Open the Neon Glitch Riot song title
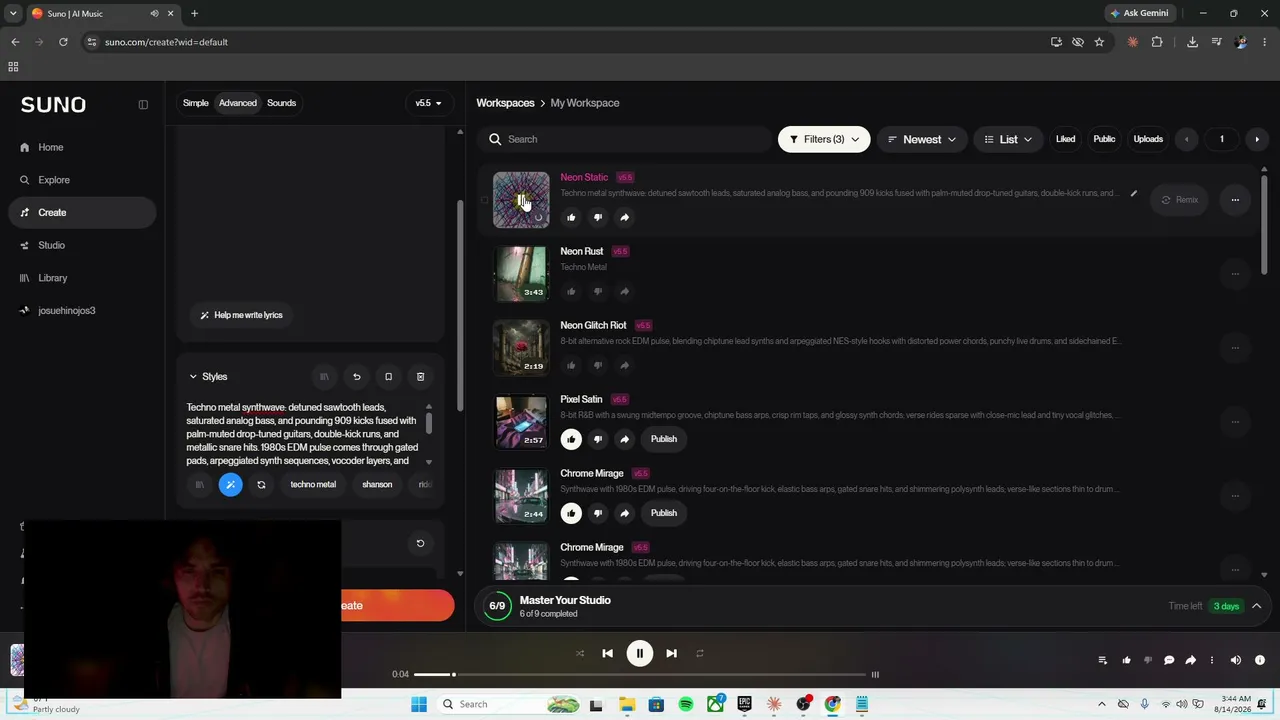The height and width of the screenshot is (720, 1280). (x=593, y=325)
